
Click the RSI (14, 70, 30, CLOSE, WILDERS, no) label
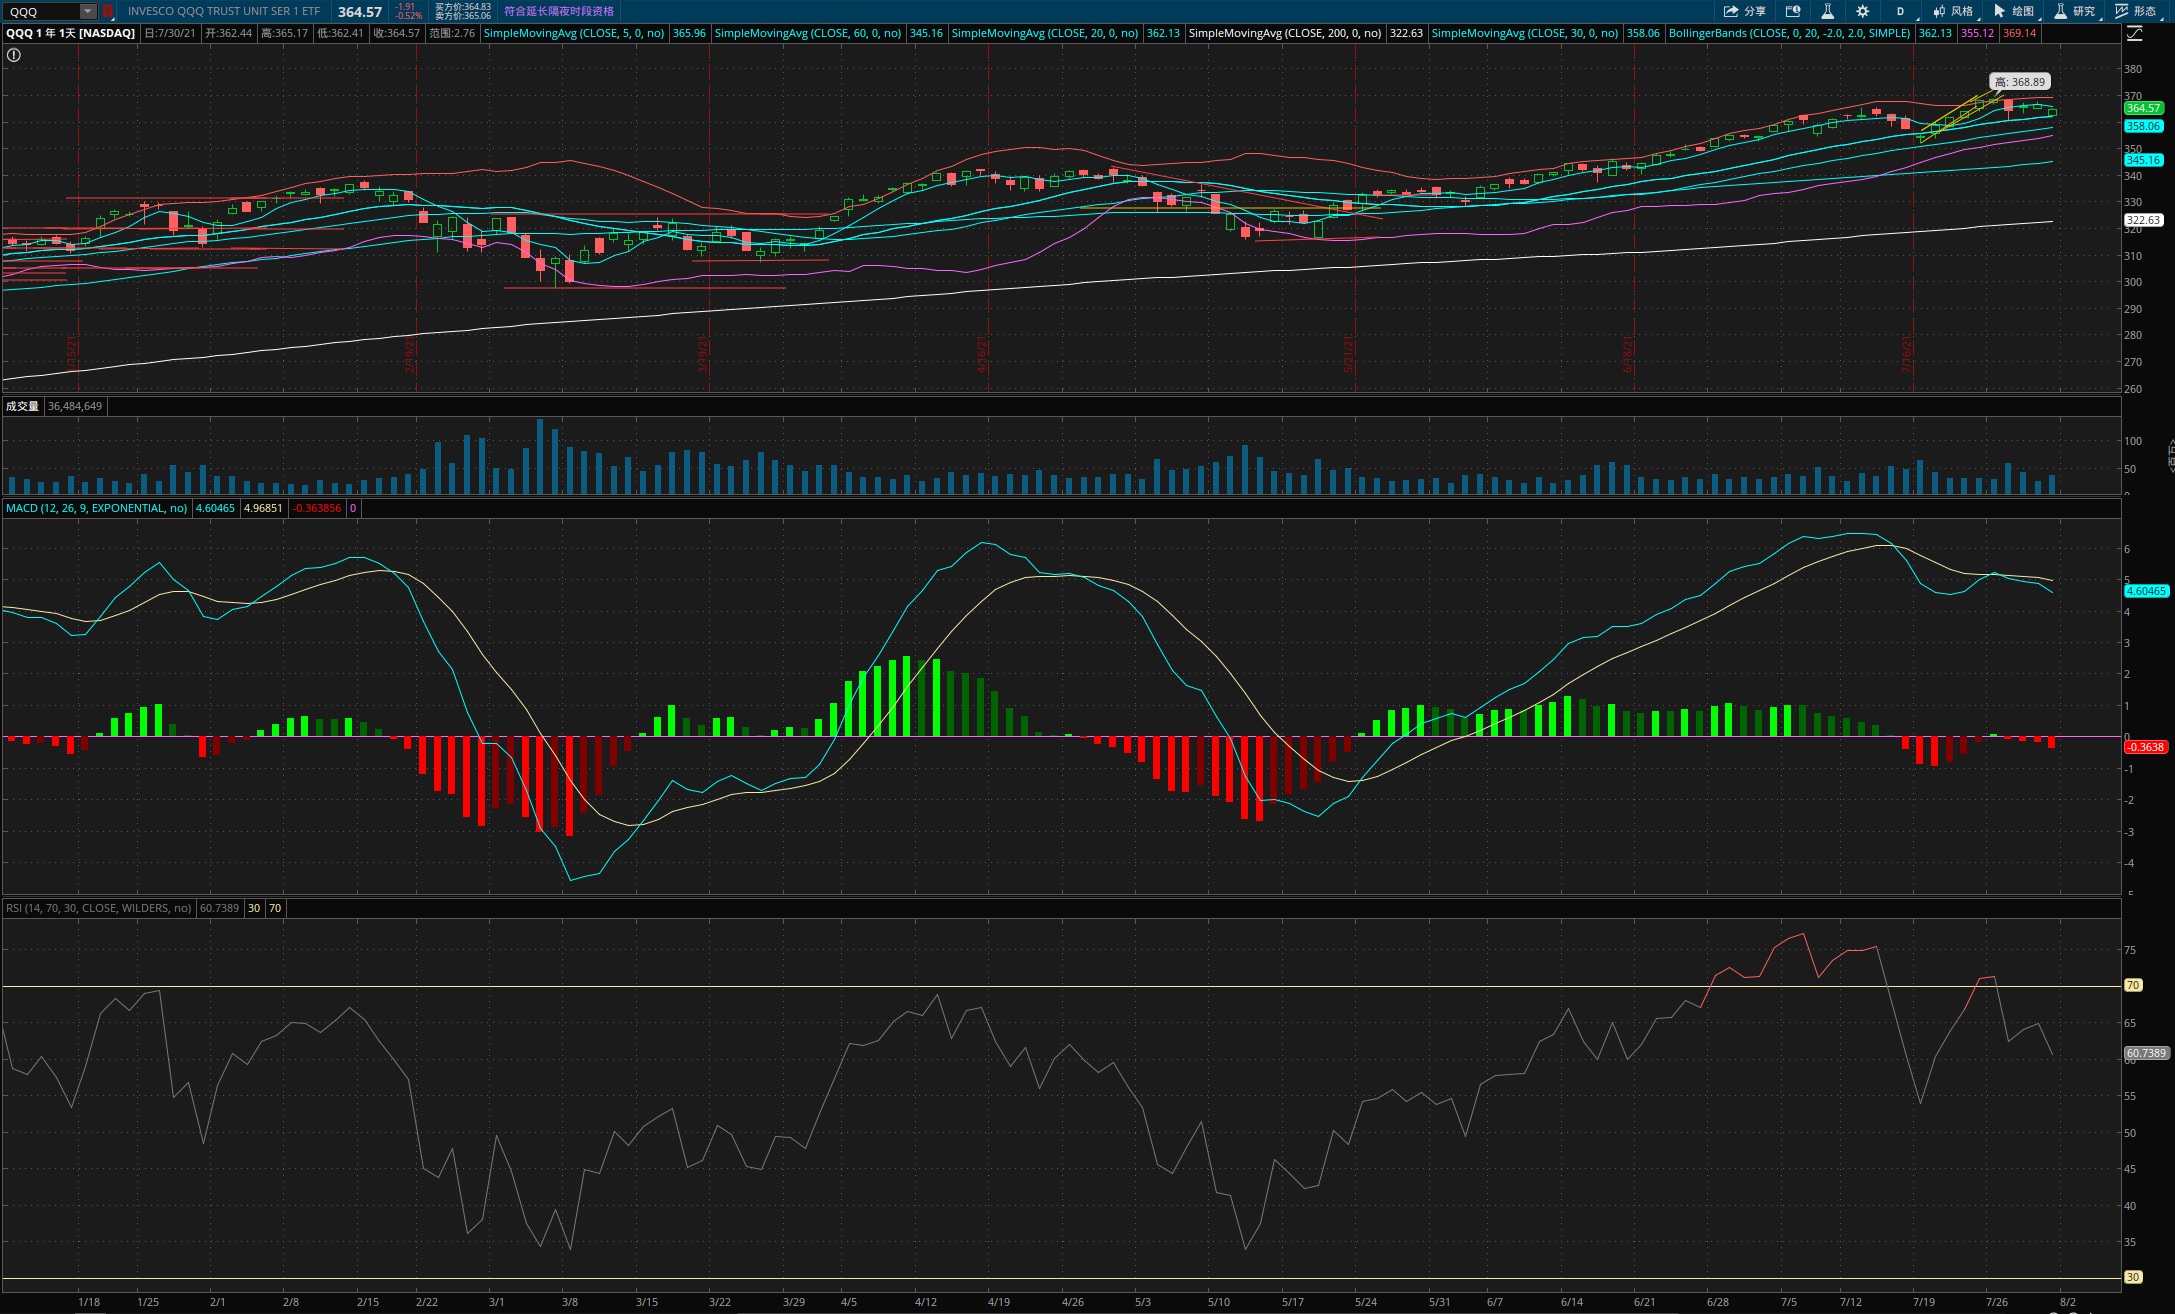click(99, 908)
